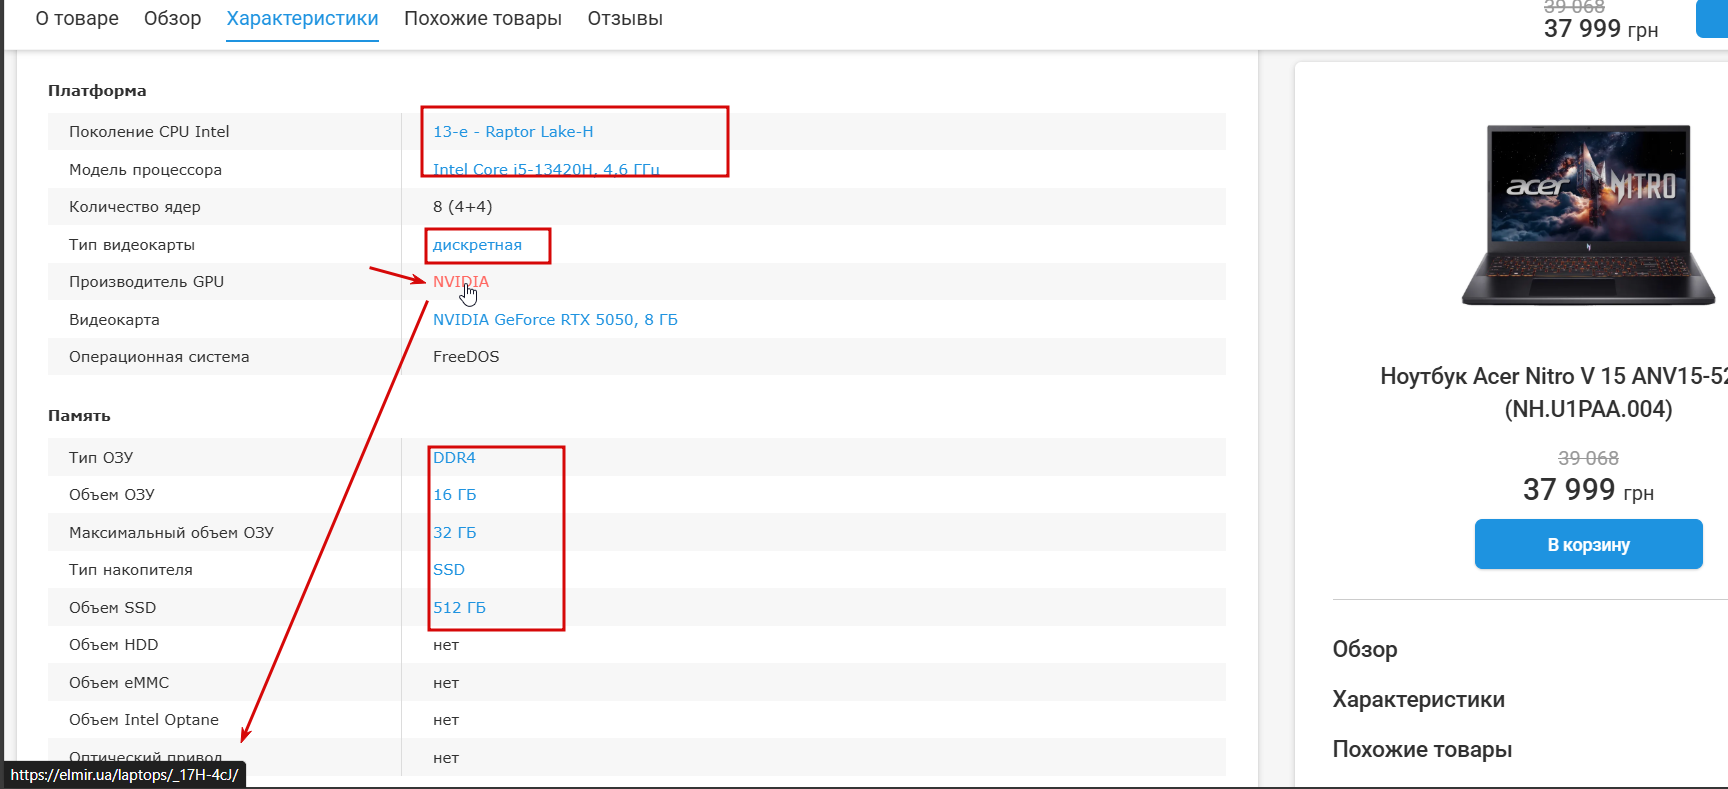Jump to Похожие товары in the sidebar card
This screenshot has height=789, width=1728.
click(x=1422, y=749)
